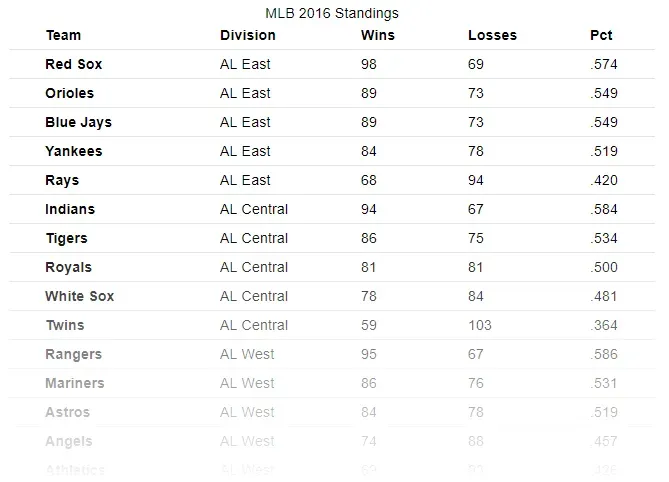Click the Wins column header
Viewport: 669px width, 482px height.
coord(377,35)
